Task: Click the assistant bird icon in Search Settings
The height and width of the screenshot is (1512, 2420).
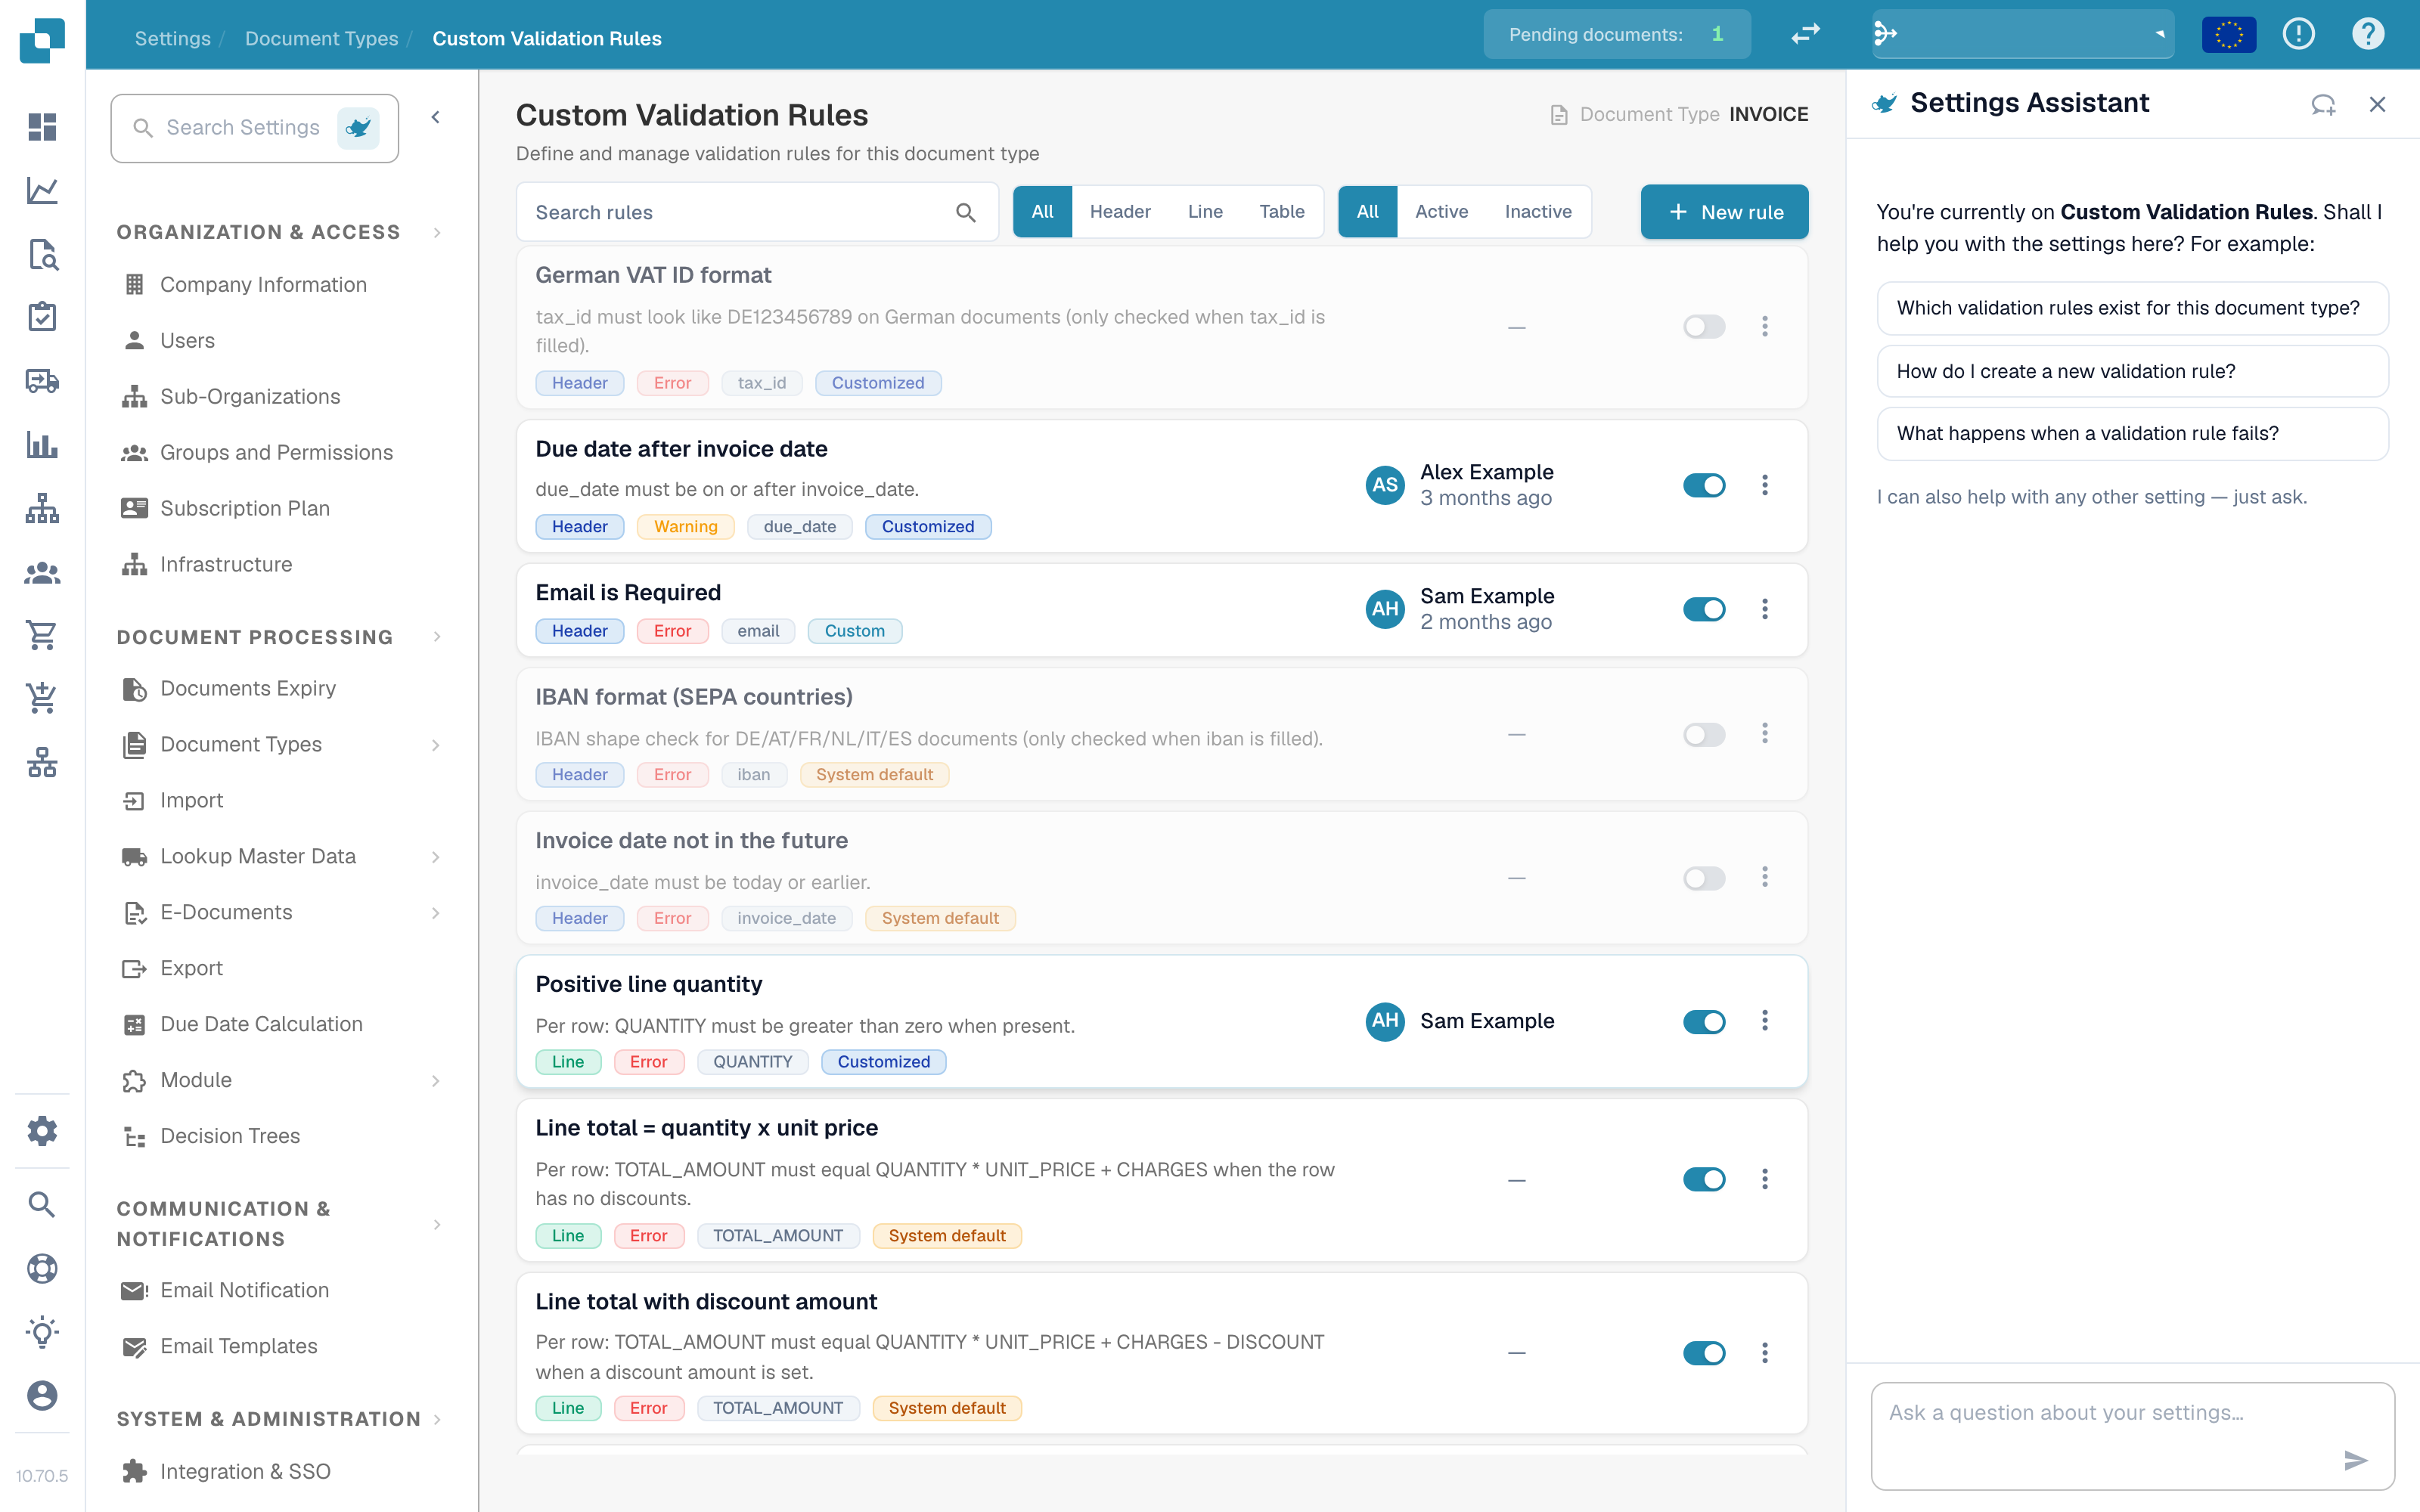Action: (x=358, y=128)
